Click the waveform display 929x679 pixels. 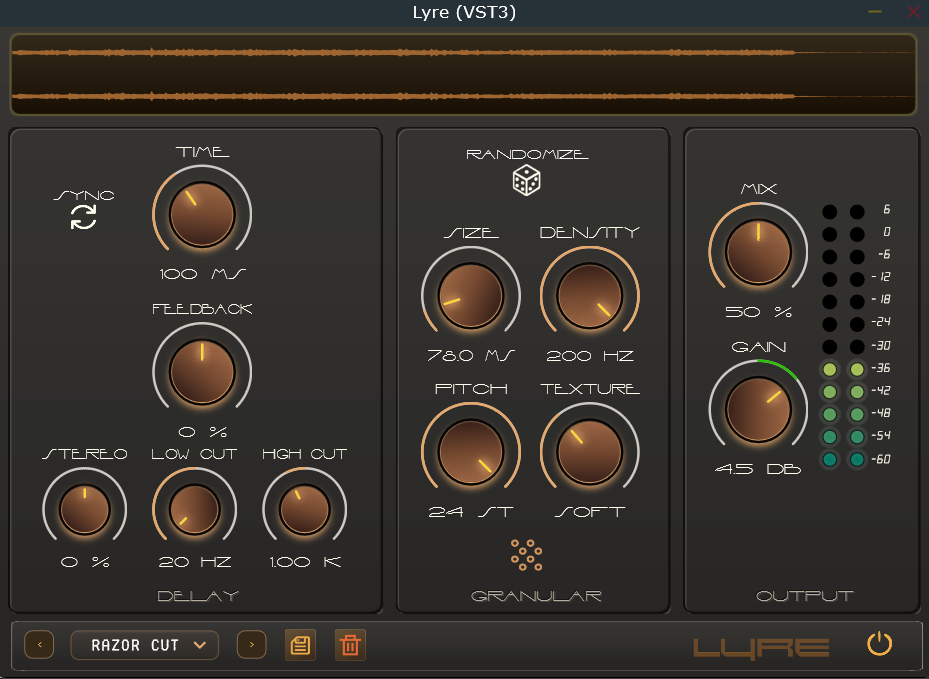point(463,74)
